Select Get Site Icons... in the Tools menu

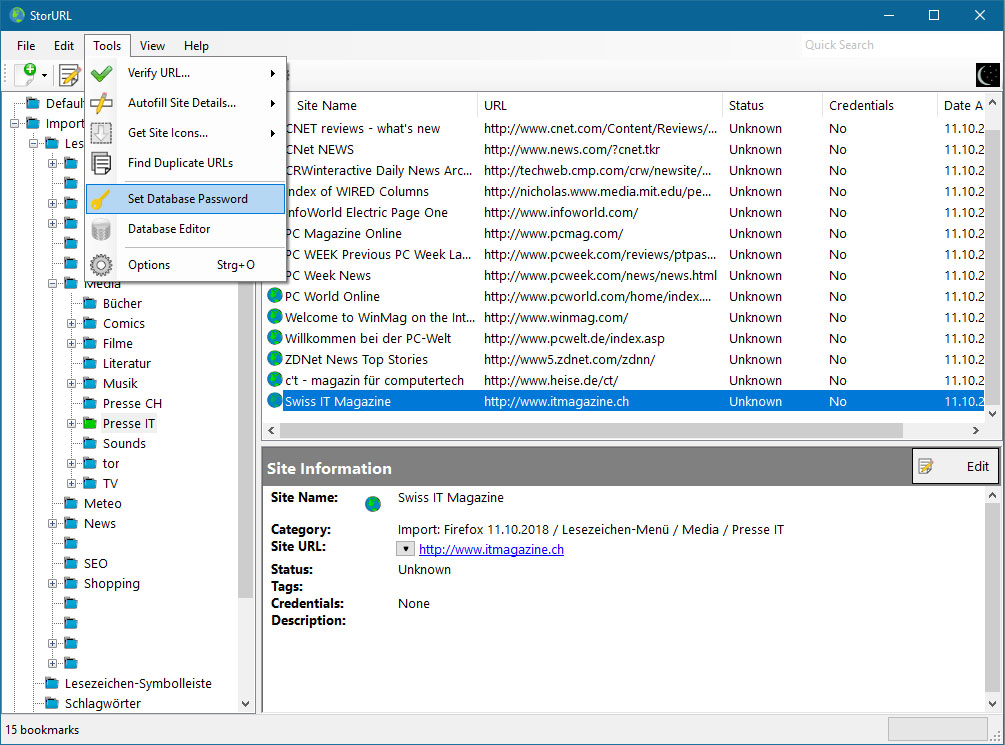click(x=185, y=133)
